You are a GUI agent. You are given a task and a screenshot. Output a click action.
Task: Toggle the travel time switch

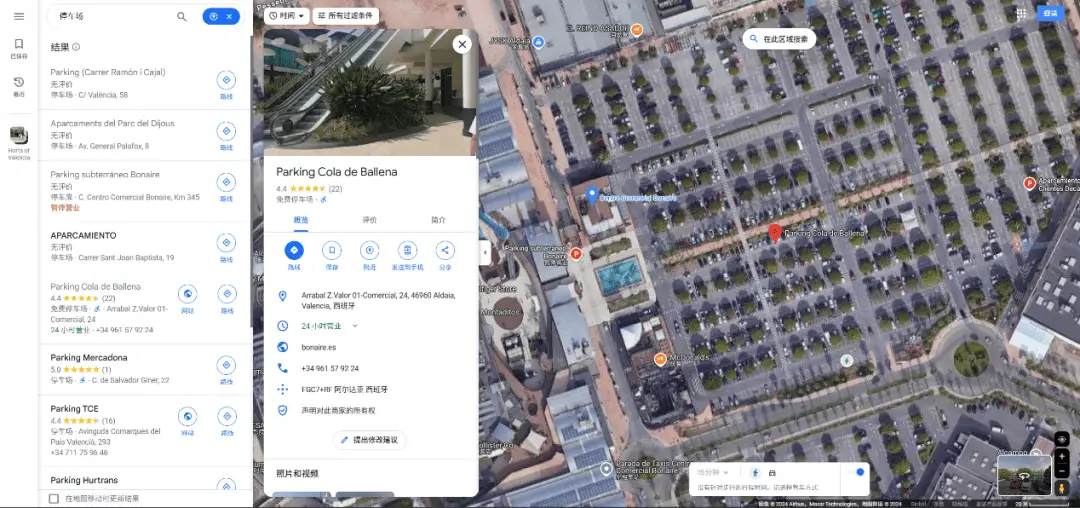pos(856,472)
